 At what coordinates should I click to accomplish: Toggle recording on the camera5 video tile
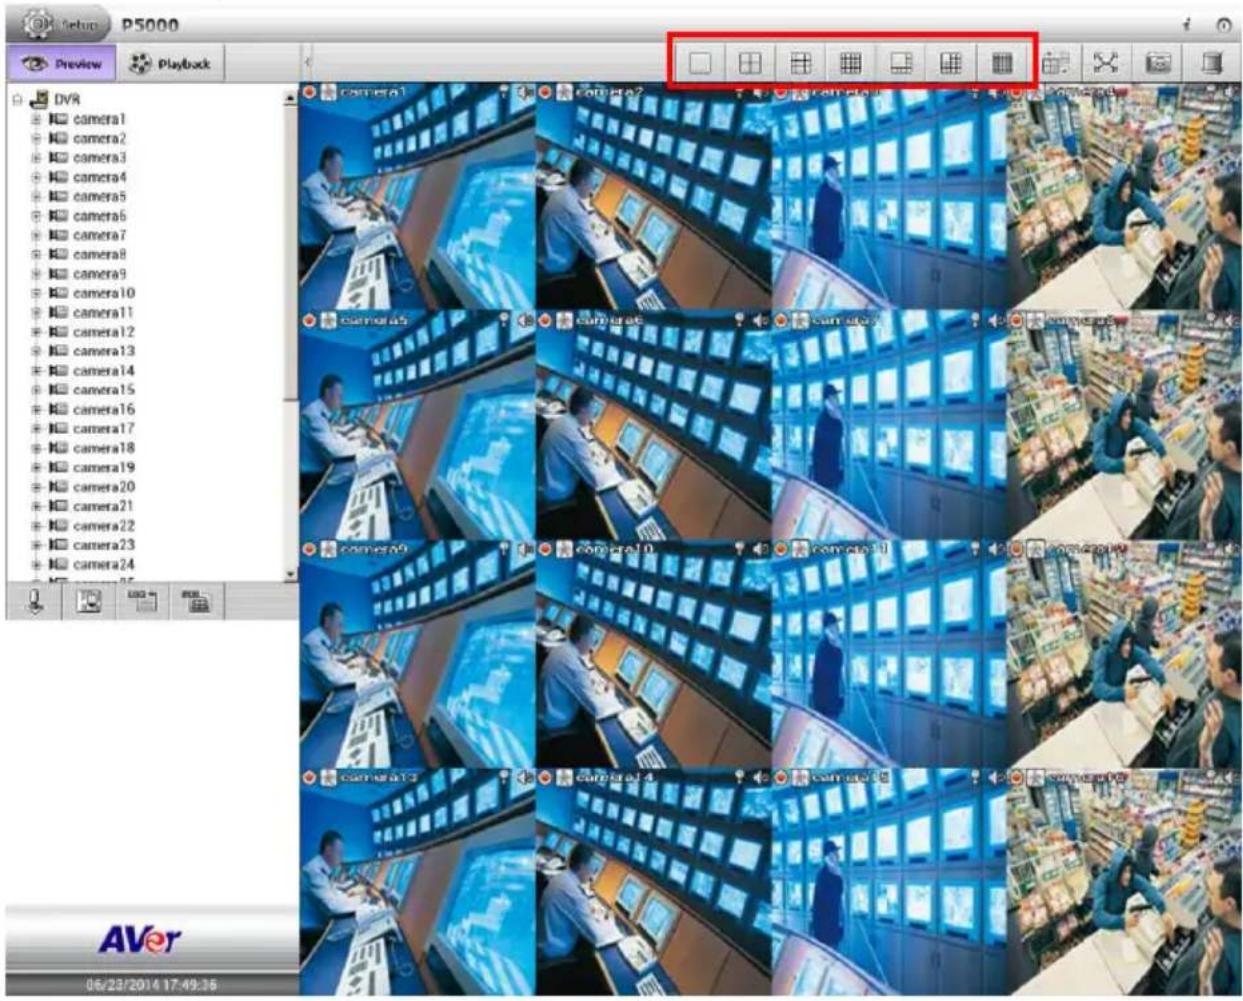click(x=310, y=321)
